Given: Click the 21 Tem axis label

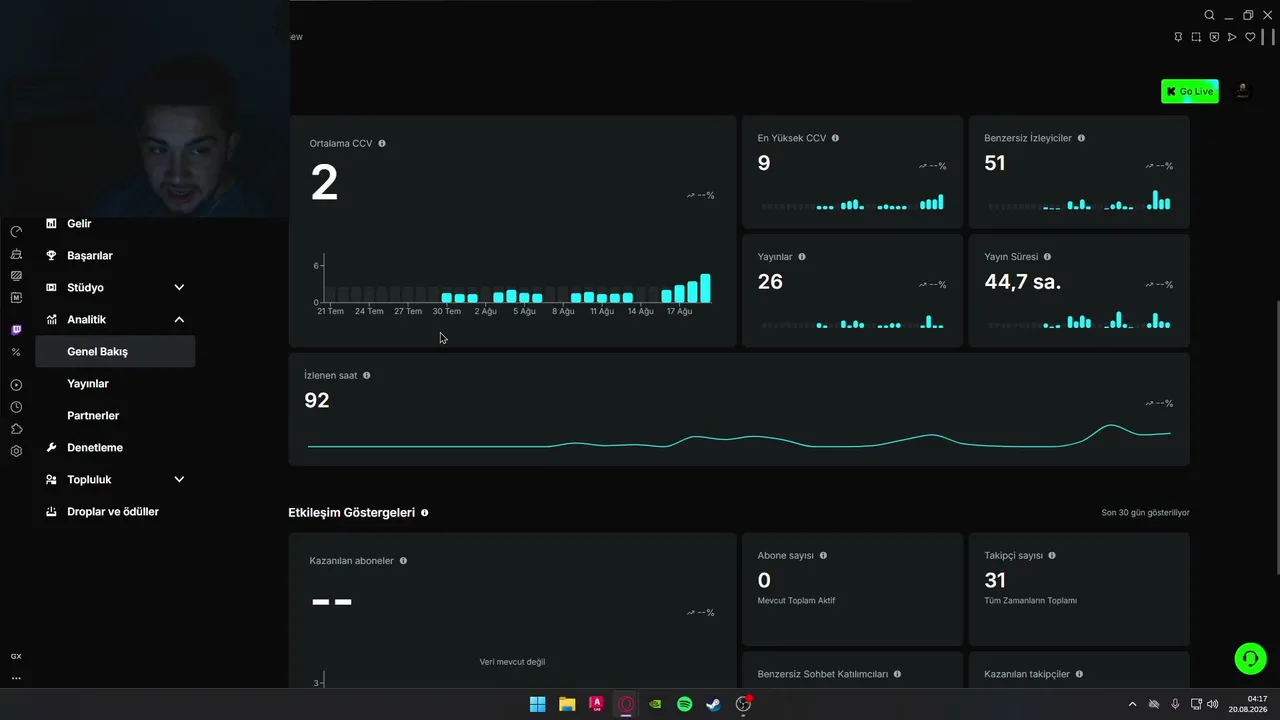Looking at the screenshot, I should (330, 311).
